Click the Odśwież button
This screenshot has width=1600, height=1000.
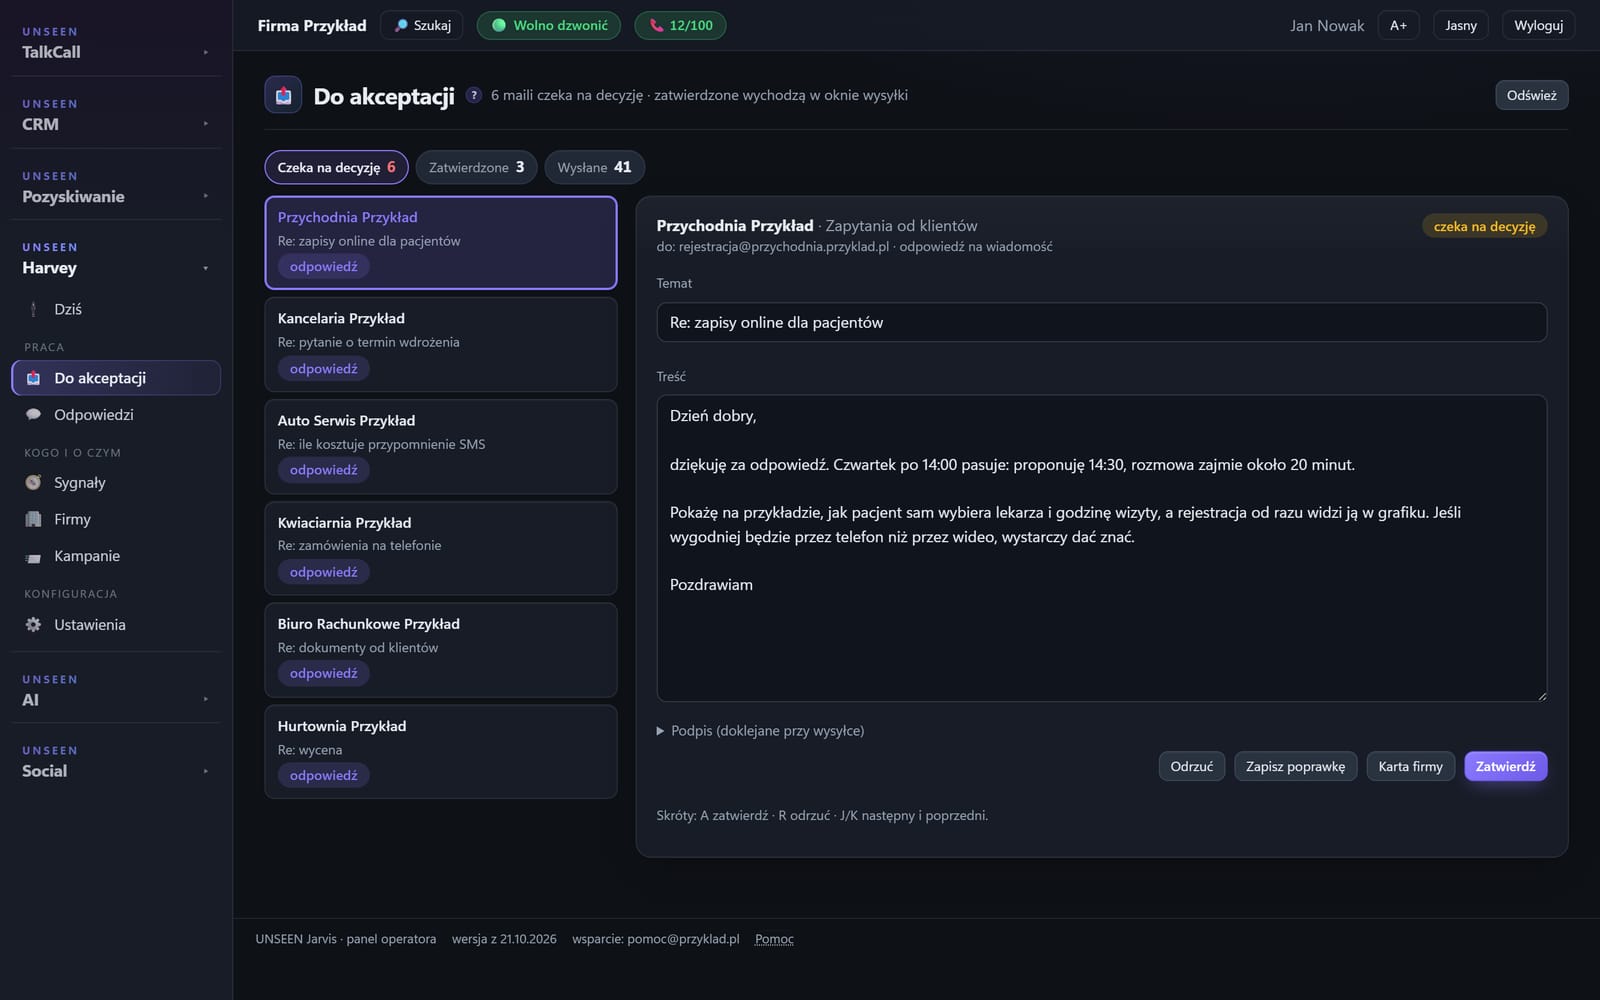(1531, 95)
